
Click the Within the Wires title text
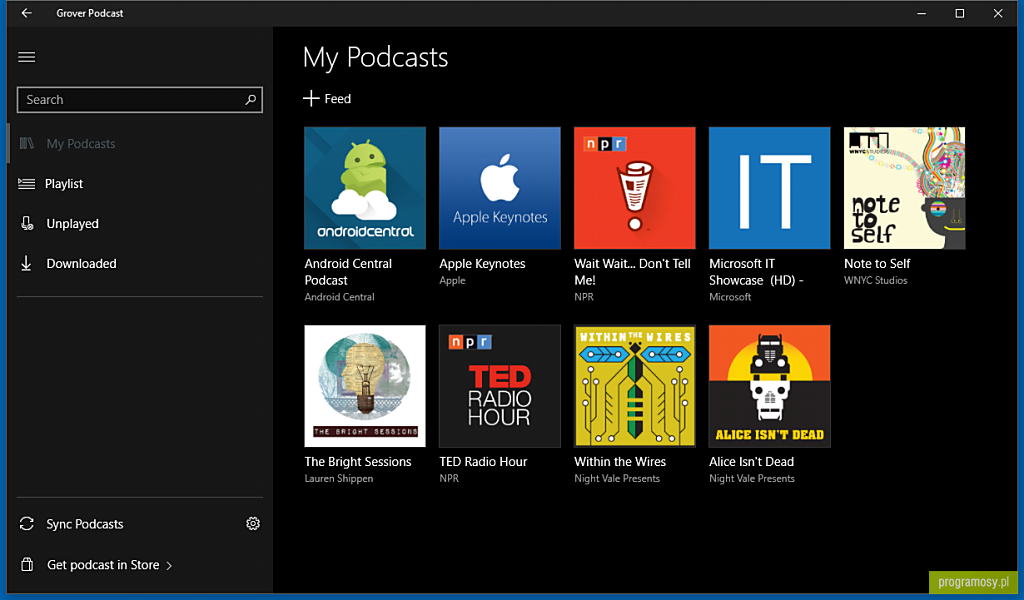click(620, 462)
